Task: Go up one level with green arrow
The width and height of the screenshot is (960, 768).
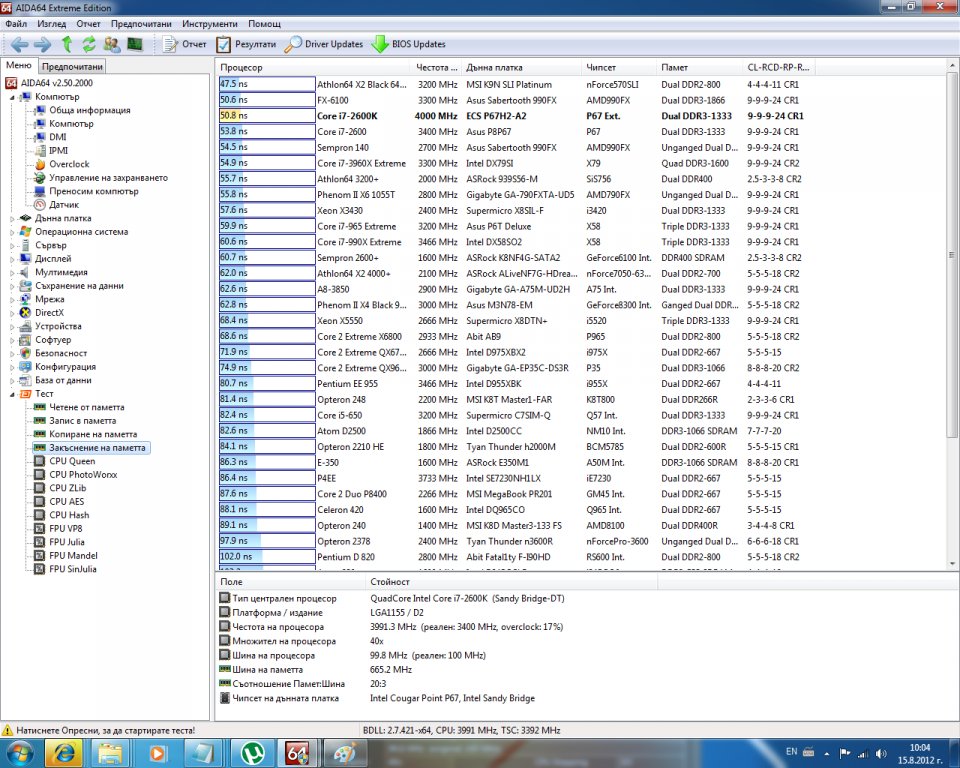Action: pos(67,44)
